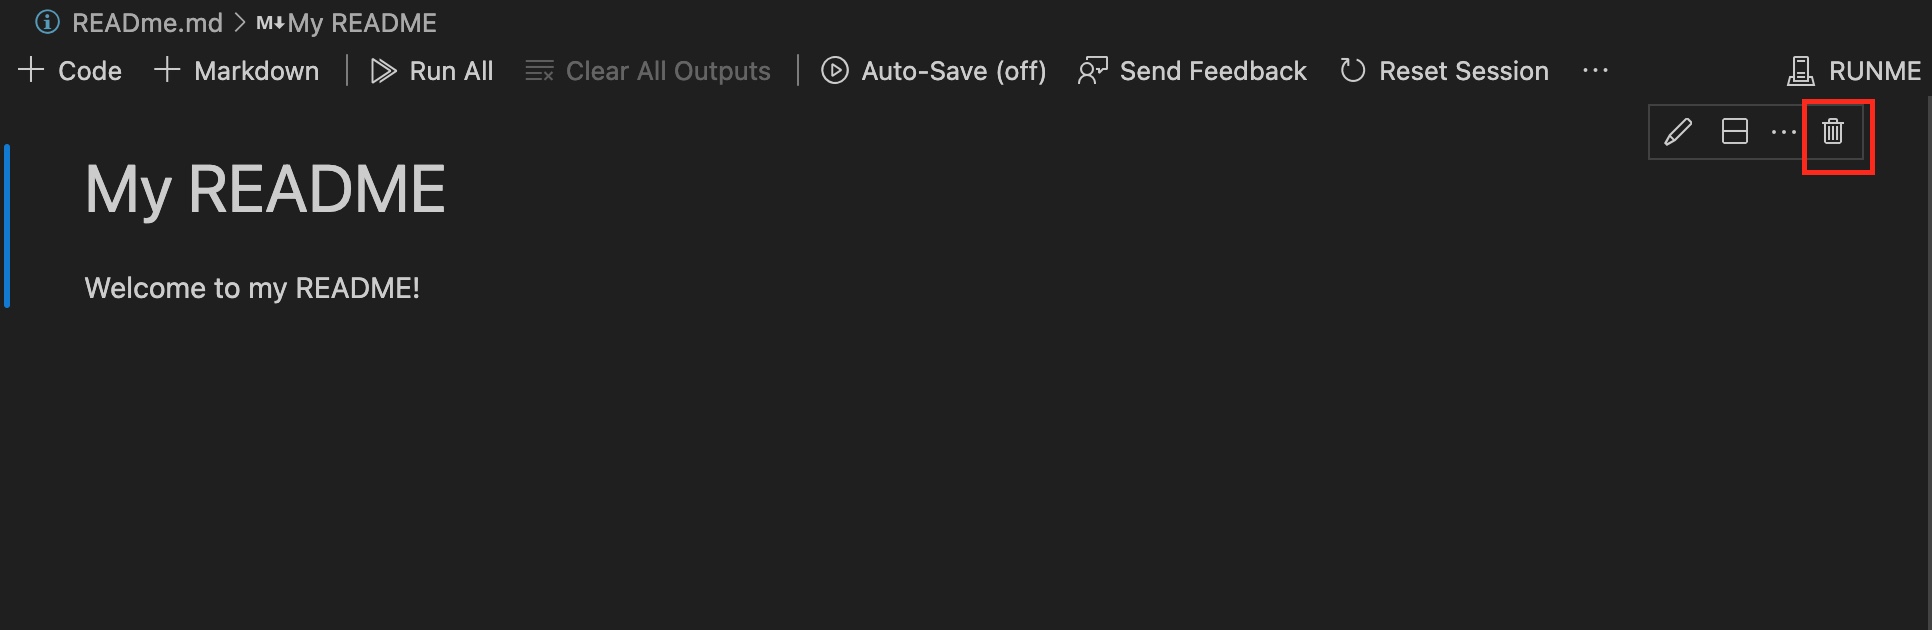Image resolution: width=1932 pixels, height=630 pixels.
Task: Click the Auto-Save play icon in the toolbar
Action: coord(833,70)
